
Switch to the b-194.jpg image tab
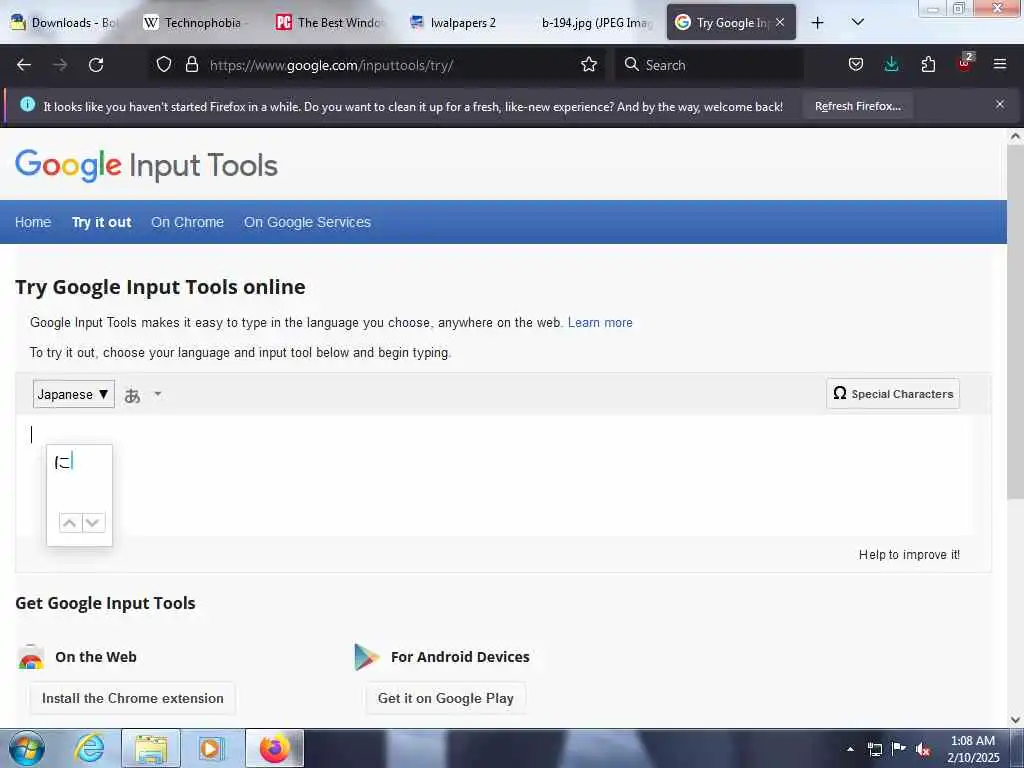[596, 23]
